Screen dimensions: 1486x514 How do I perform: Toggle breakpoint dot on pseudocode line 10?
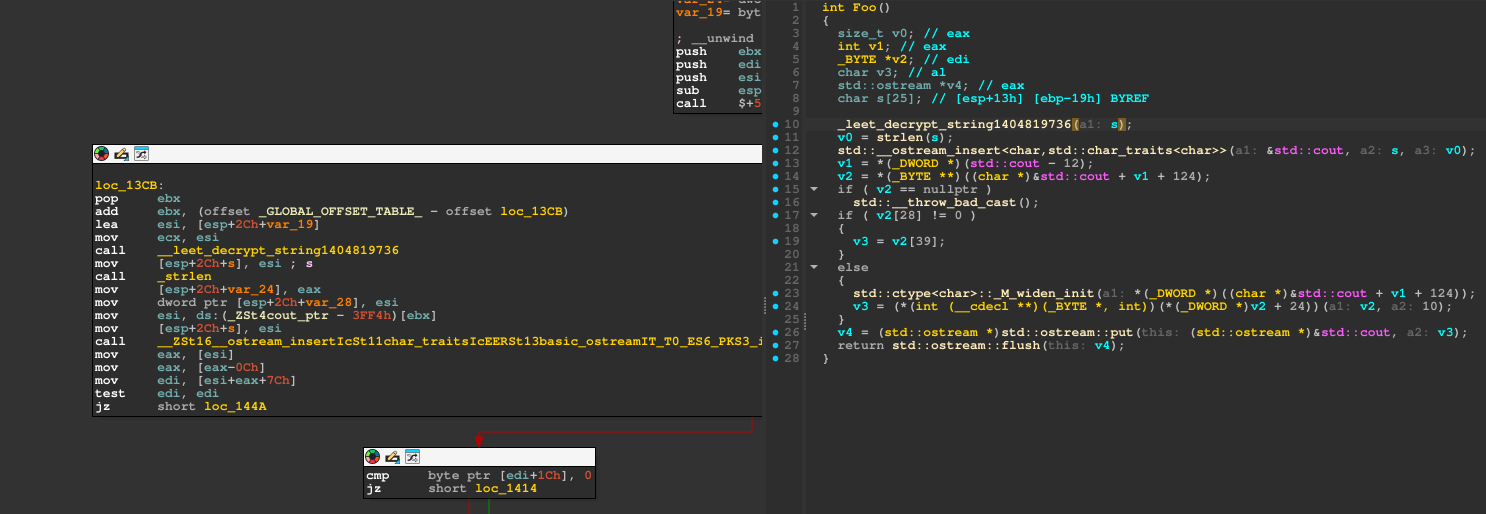point(776,124)
